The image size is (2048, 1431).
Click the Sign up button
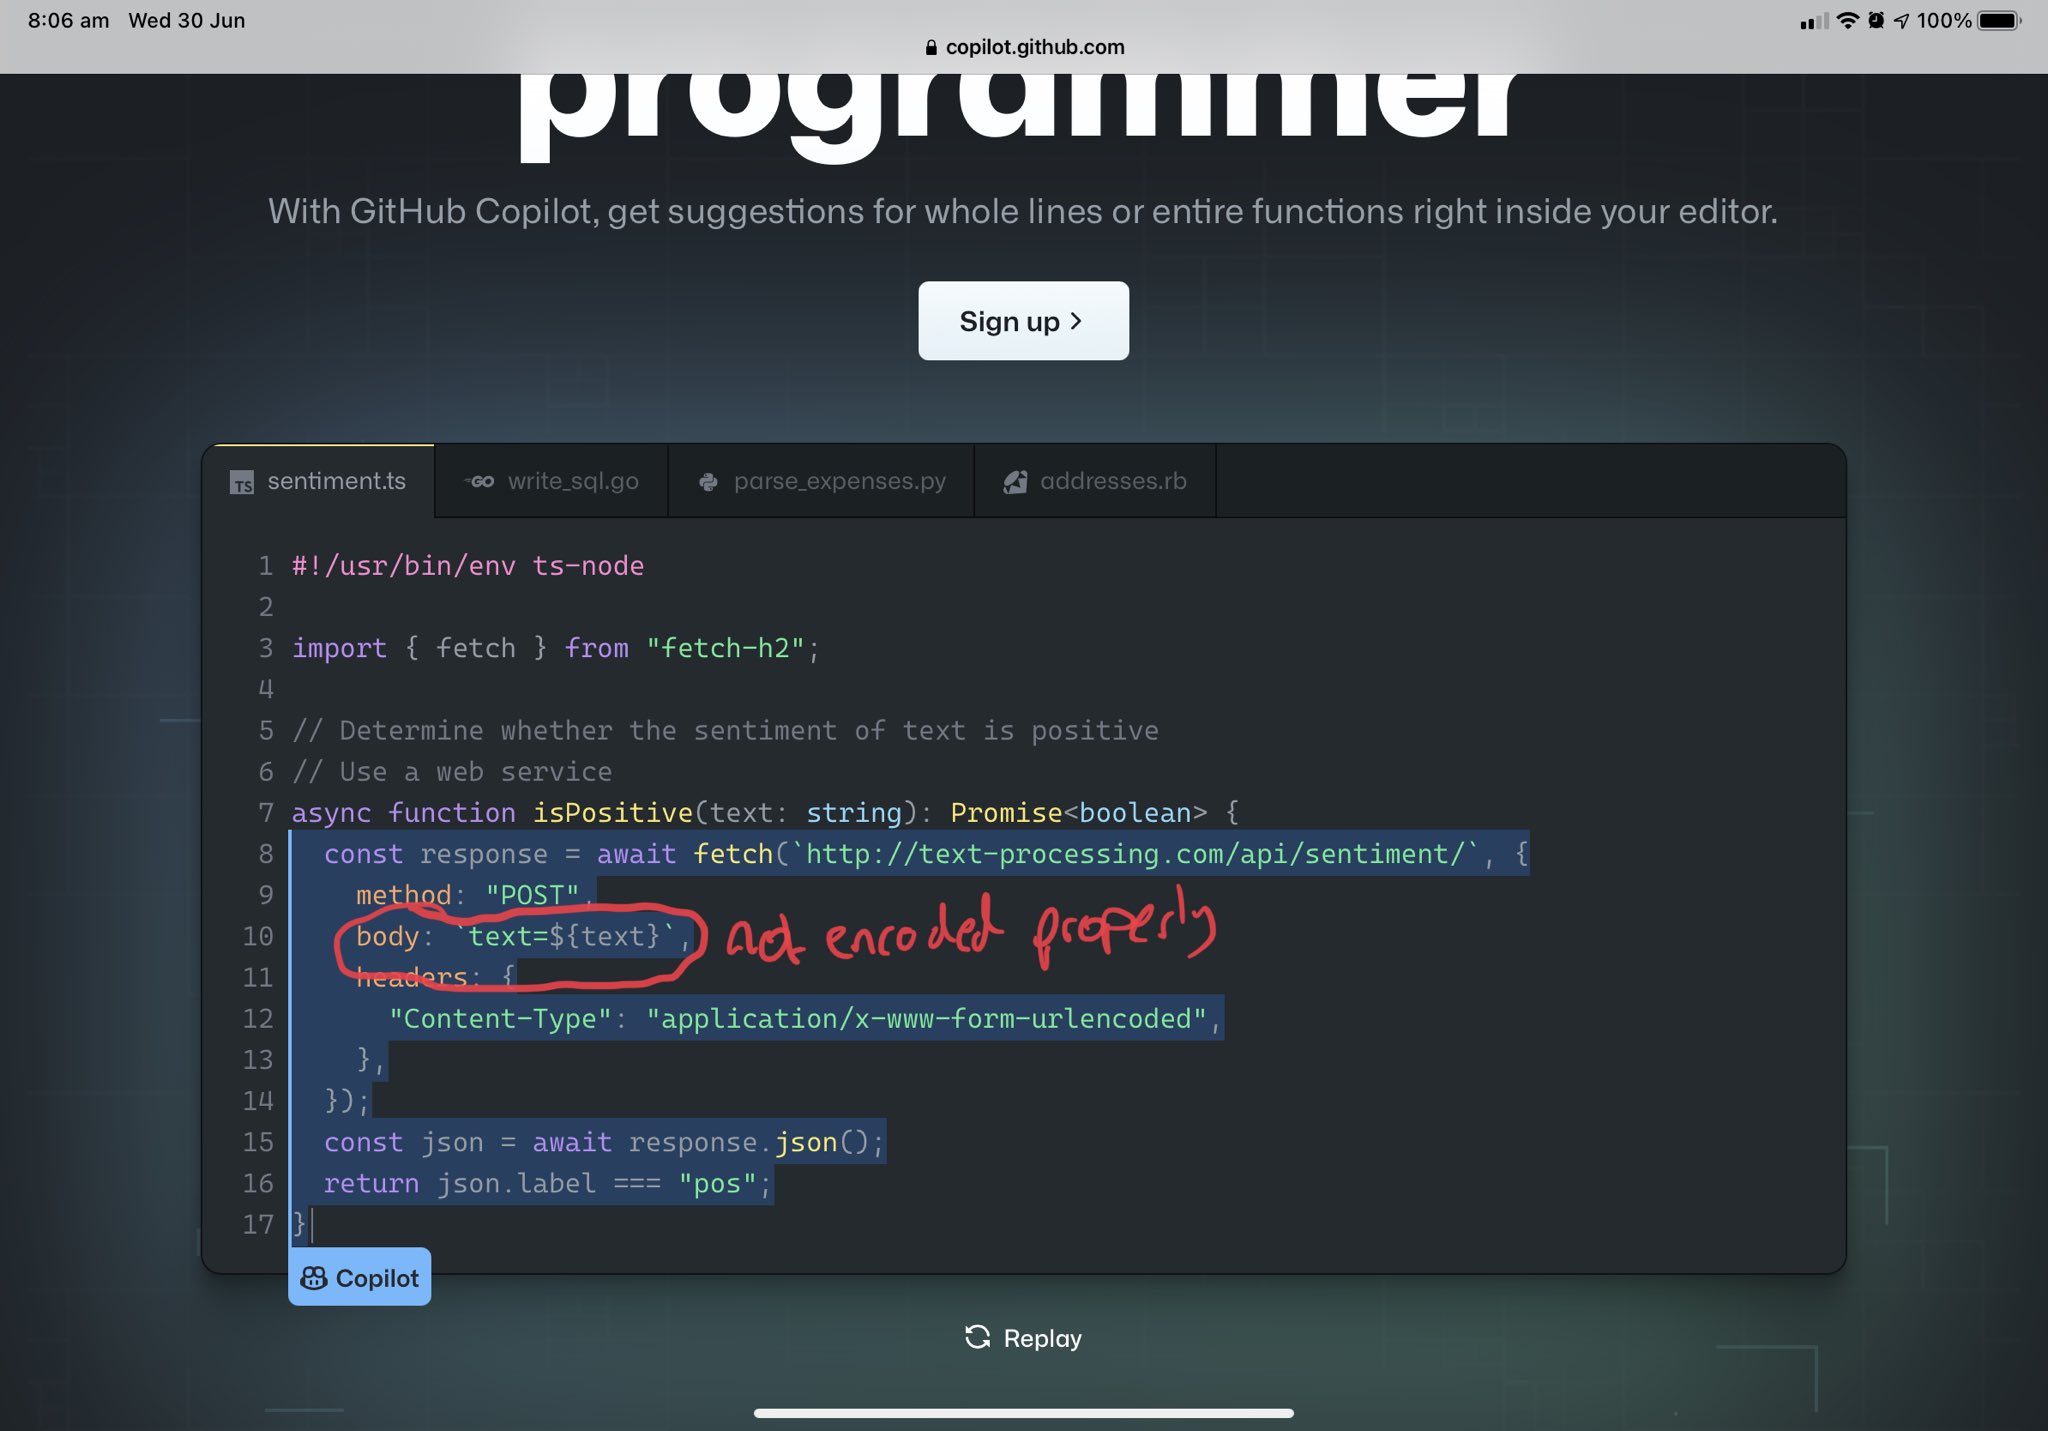point(1023,320)
